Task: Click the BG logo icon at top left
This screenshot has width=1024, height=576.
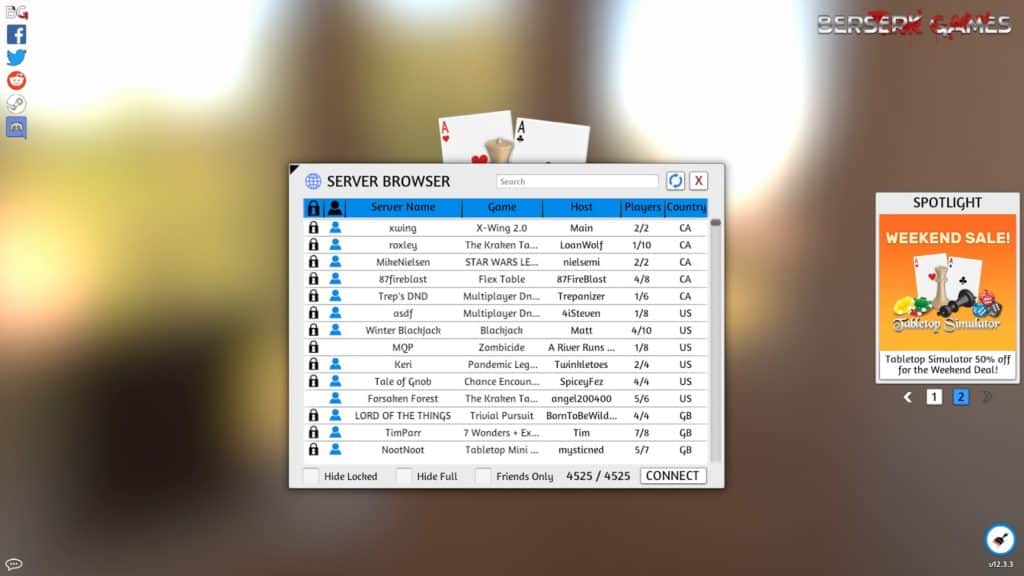Action: coord(16,12)
